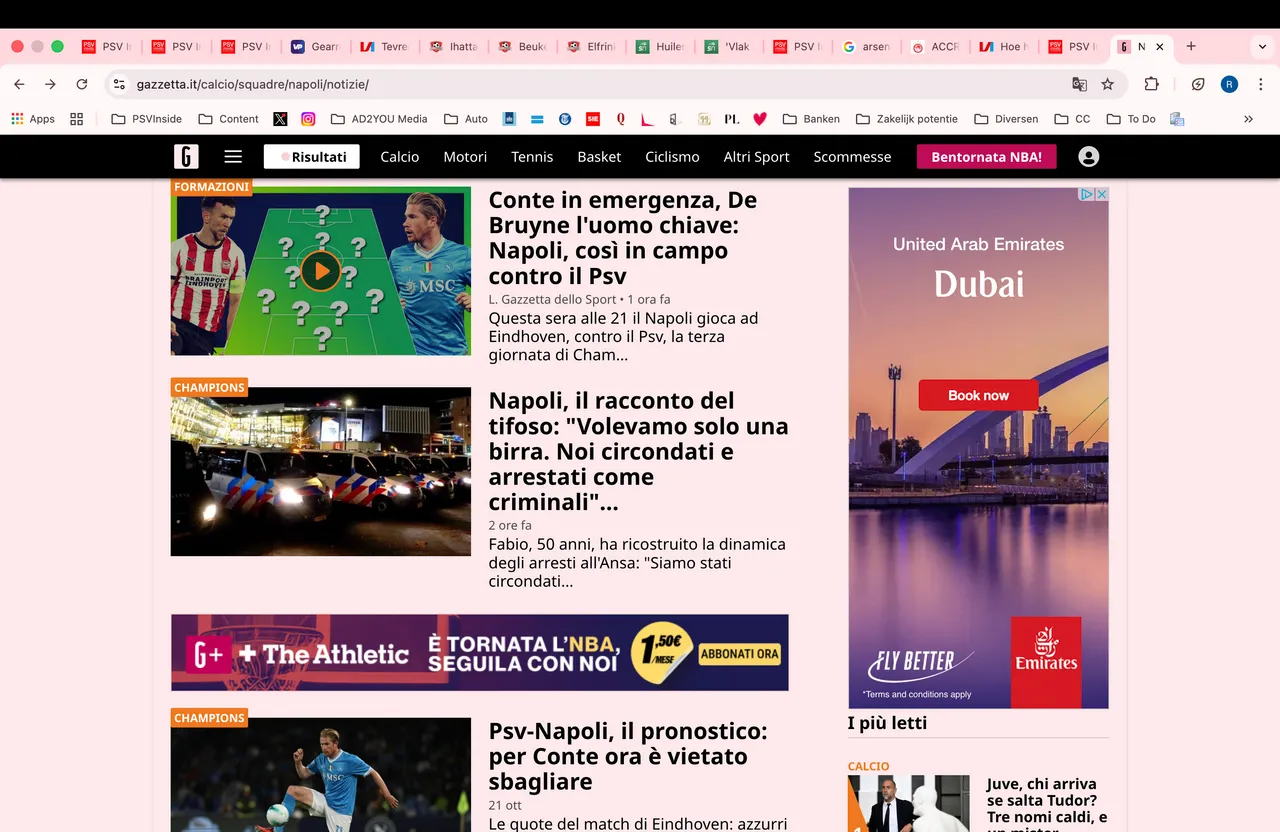
Task: Select Calcio in the navigation menu
Action: (x=400, y=157)
